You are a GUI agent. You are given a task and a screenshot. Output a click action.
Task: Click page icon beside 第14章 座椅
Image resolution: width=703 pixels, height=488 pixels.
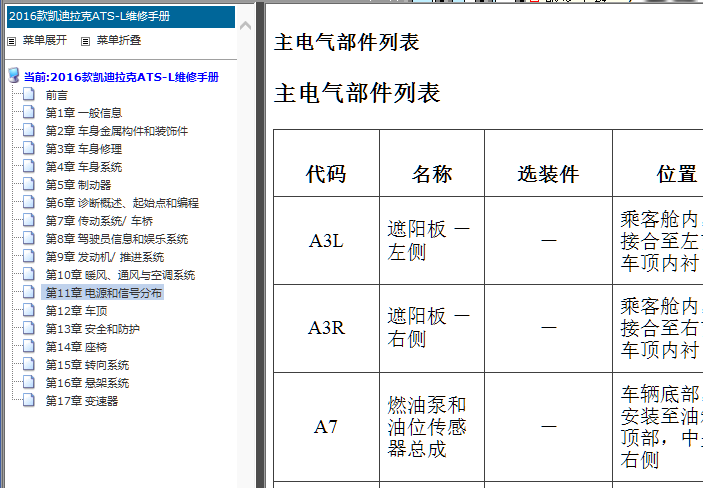click(x=29, y=345)
